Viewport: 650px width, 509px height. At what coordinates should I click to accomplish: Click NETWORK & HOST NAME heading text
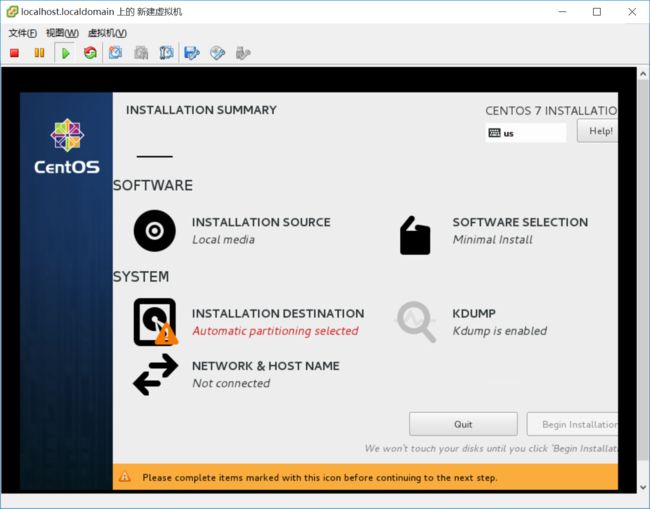coord(266,366)
